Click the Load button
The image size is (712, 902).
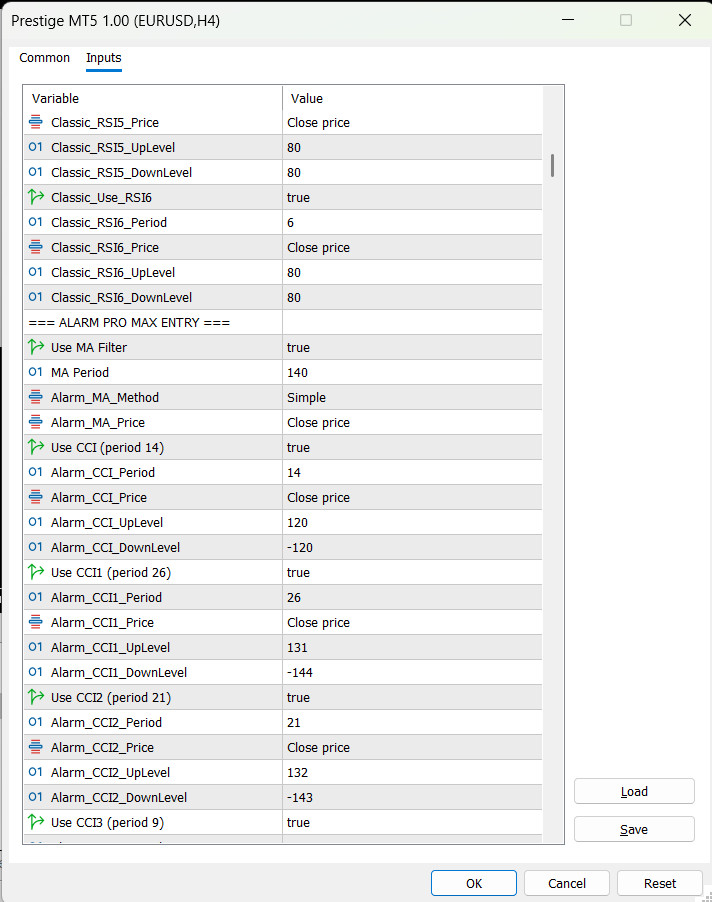pyautogui.click(x=634, y=792)
